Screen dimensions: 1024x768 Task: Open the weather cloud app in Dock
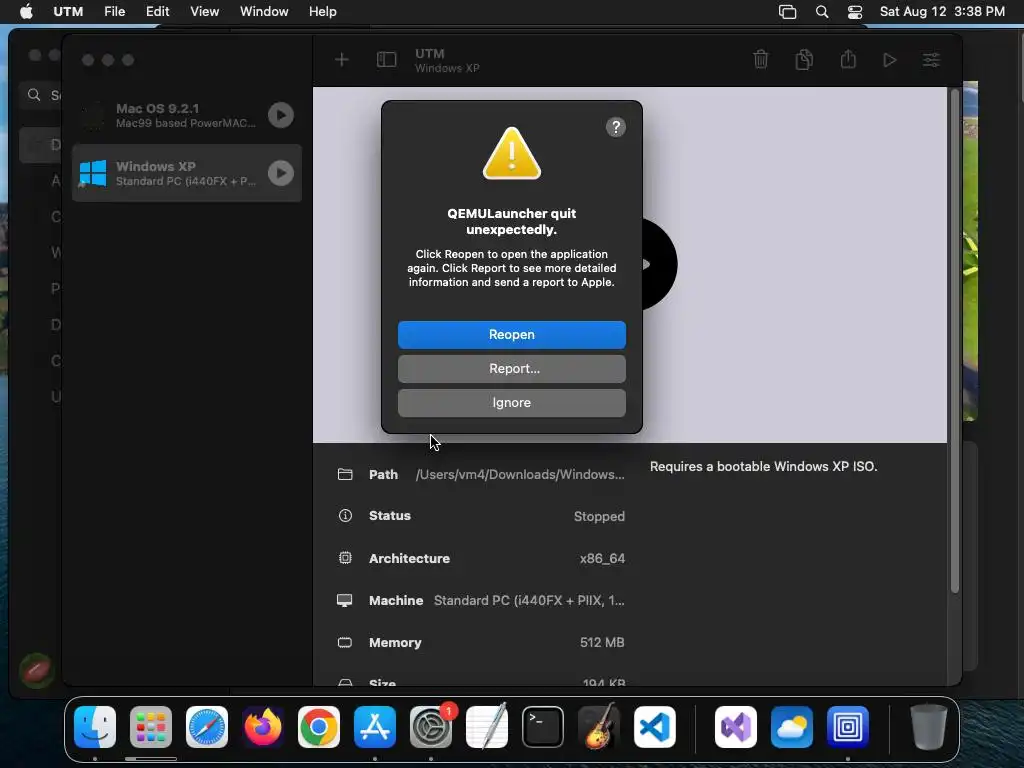[x=792, y=727]
